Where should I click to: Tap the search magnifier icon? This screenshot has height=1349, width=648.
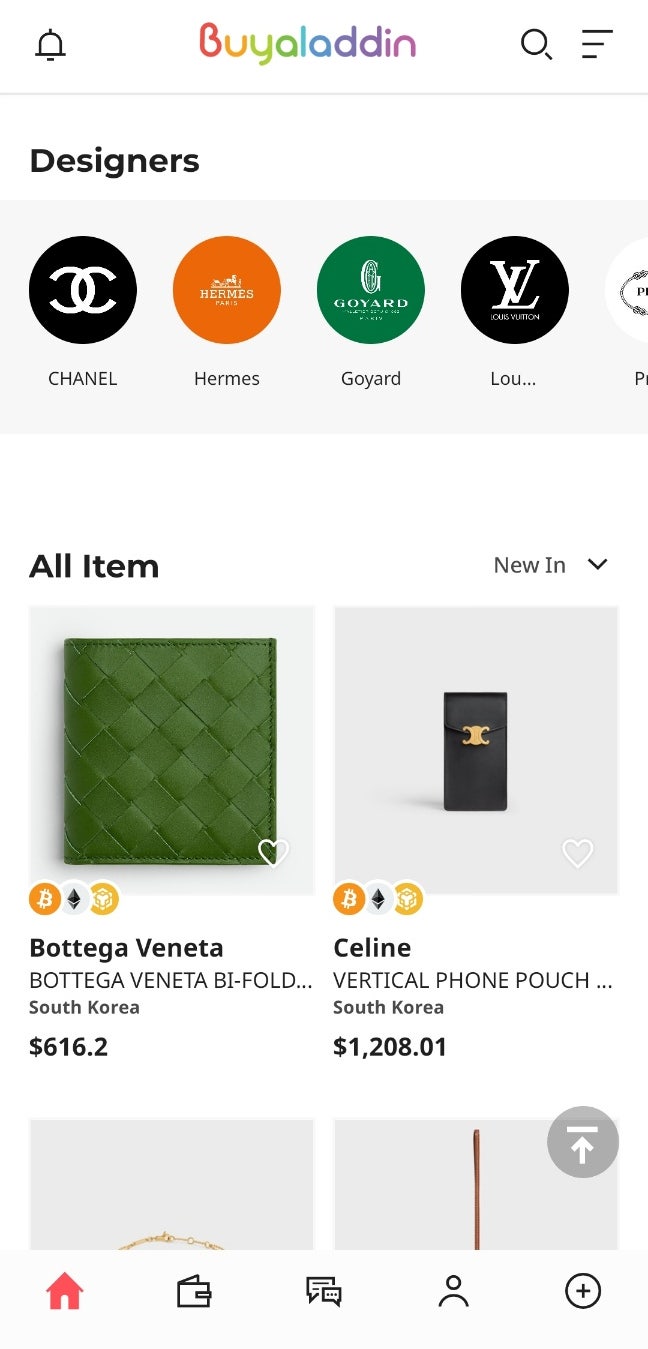click(536, 45)
